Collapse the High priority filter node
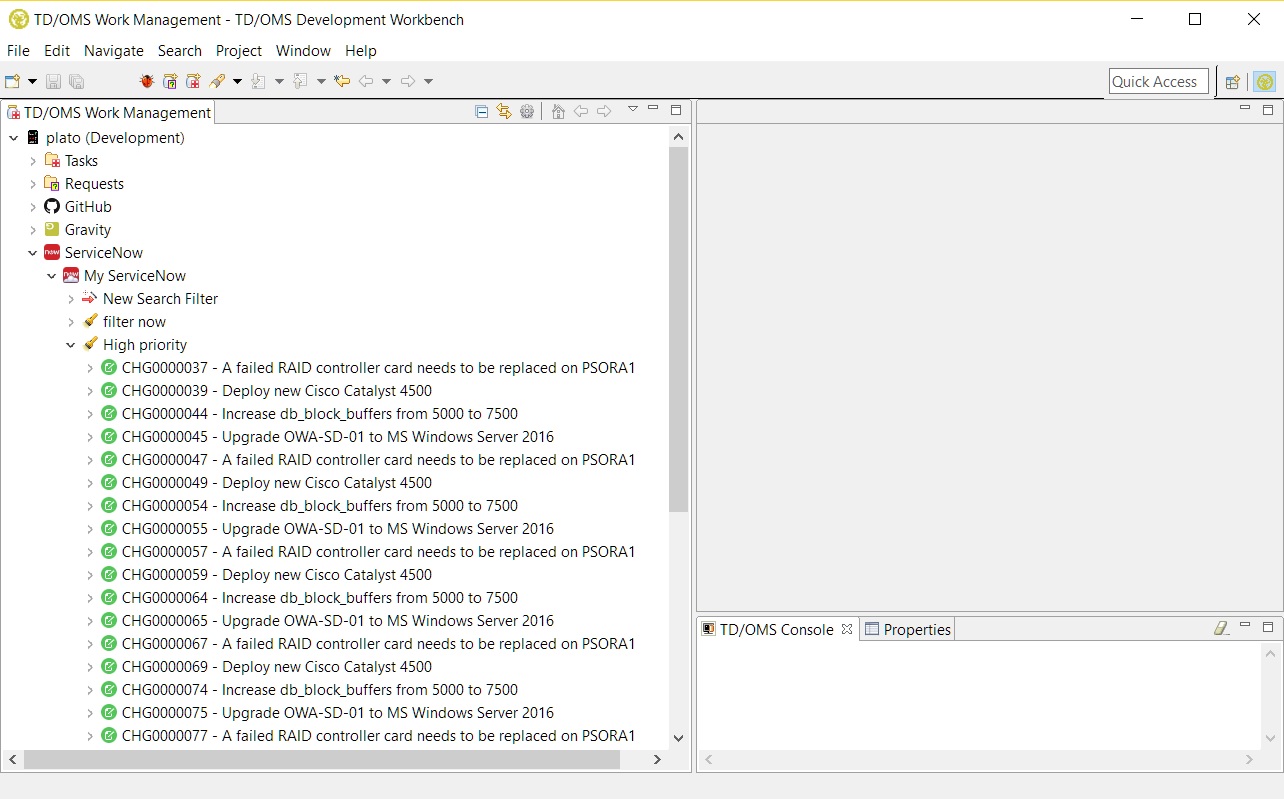 [71, 345]
